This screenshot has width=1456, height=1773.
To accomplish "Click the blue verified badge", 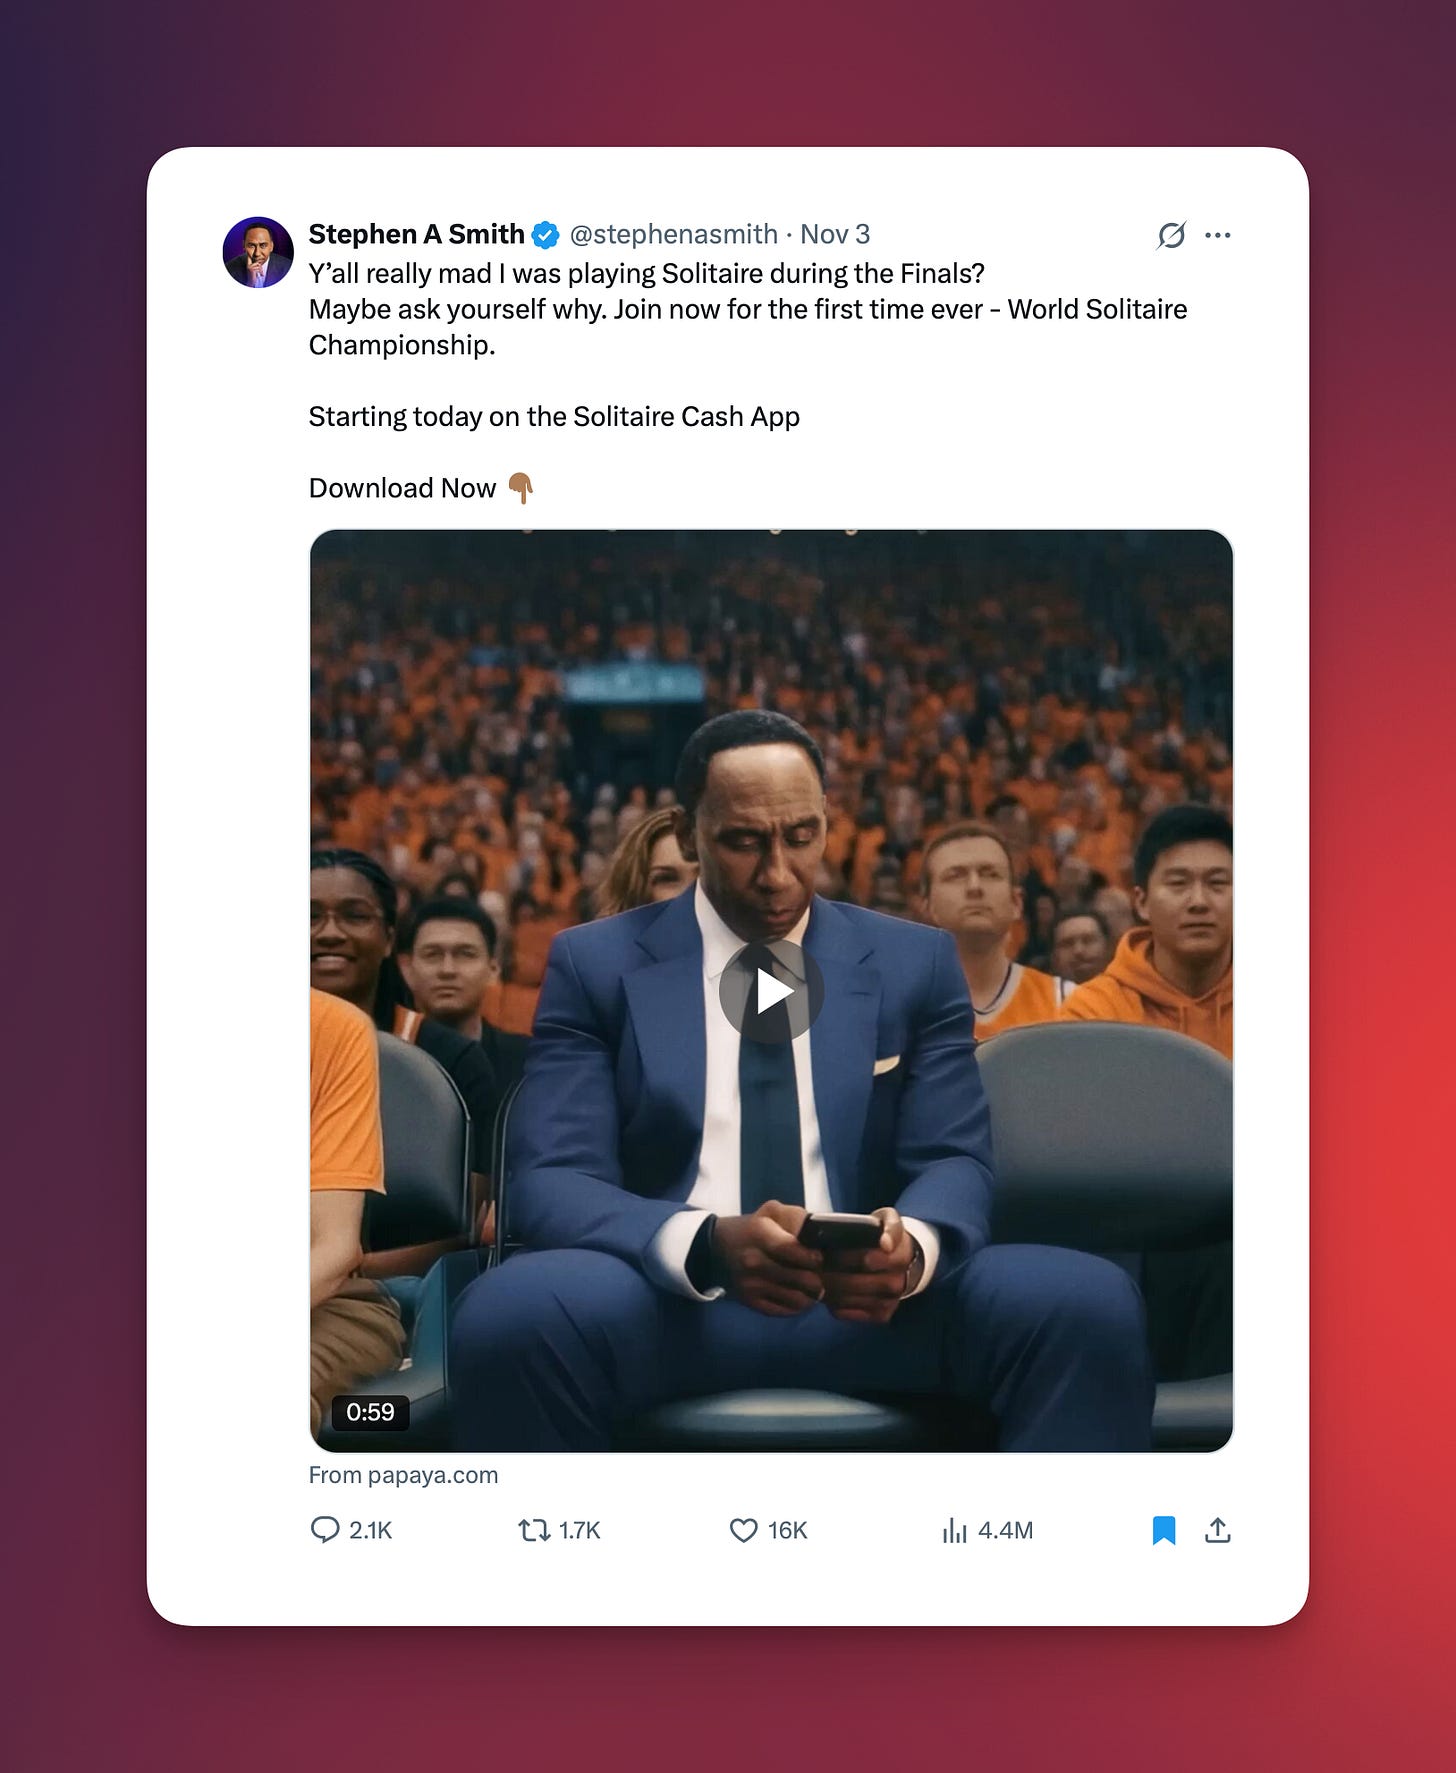I will coord(546,235).
